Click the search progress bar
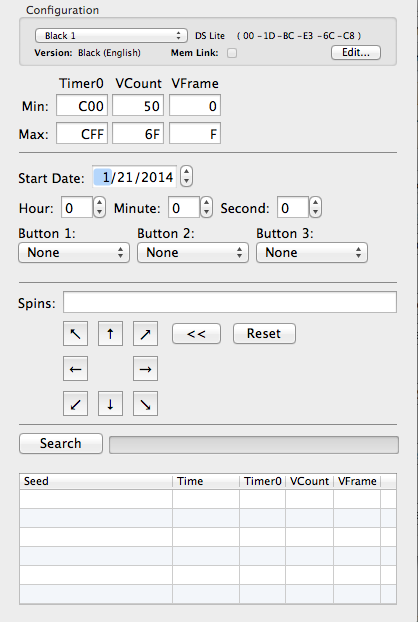Screen dimensions: 418x622 coord(254,445)
